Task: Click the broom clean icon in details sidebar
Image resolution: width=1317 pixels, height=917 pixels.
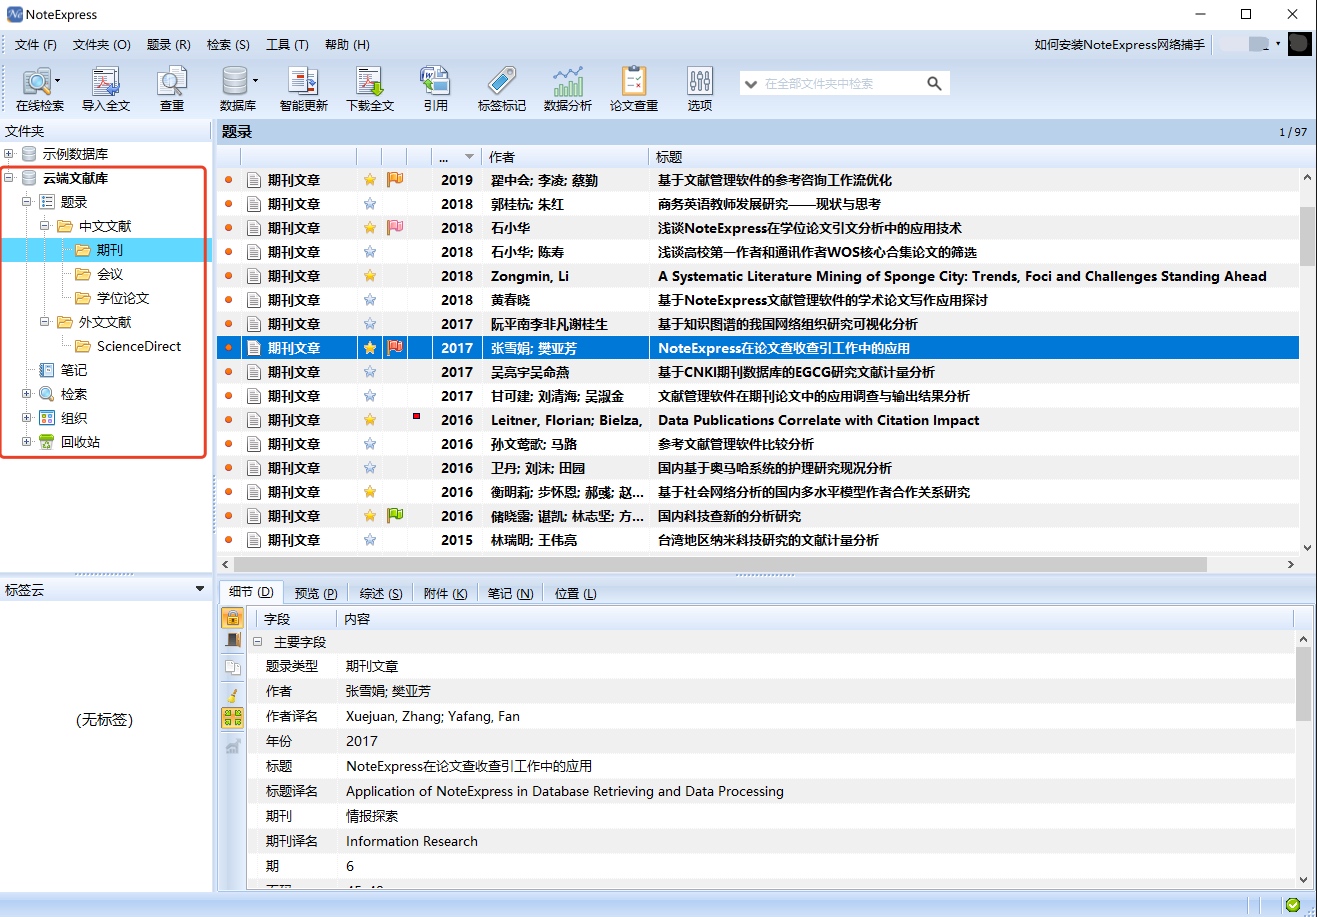Action: click(233, 694)
